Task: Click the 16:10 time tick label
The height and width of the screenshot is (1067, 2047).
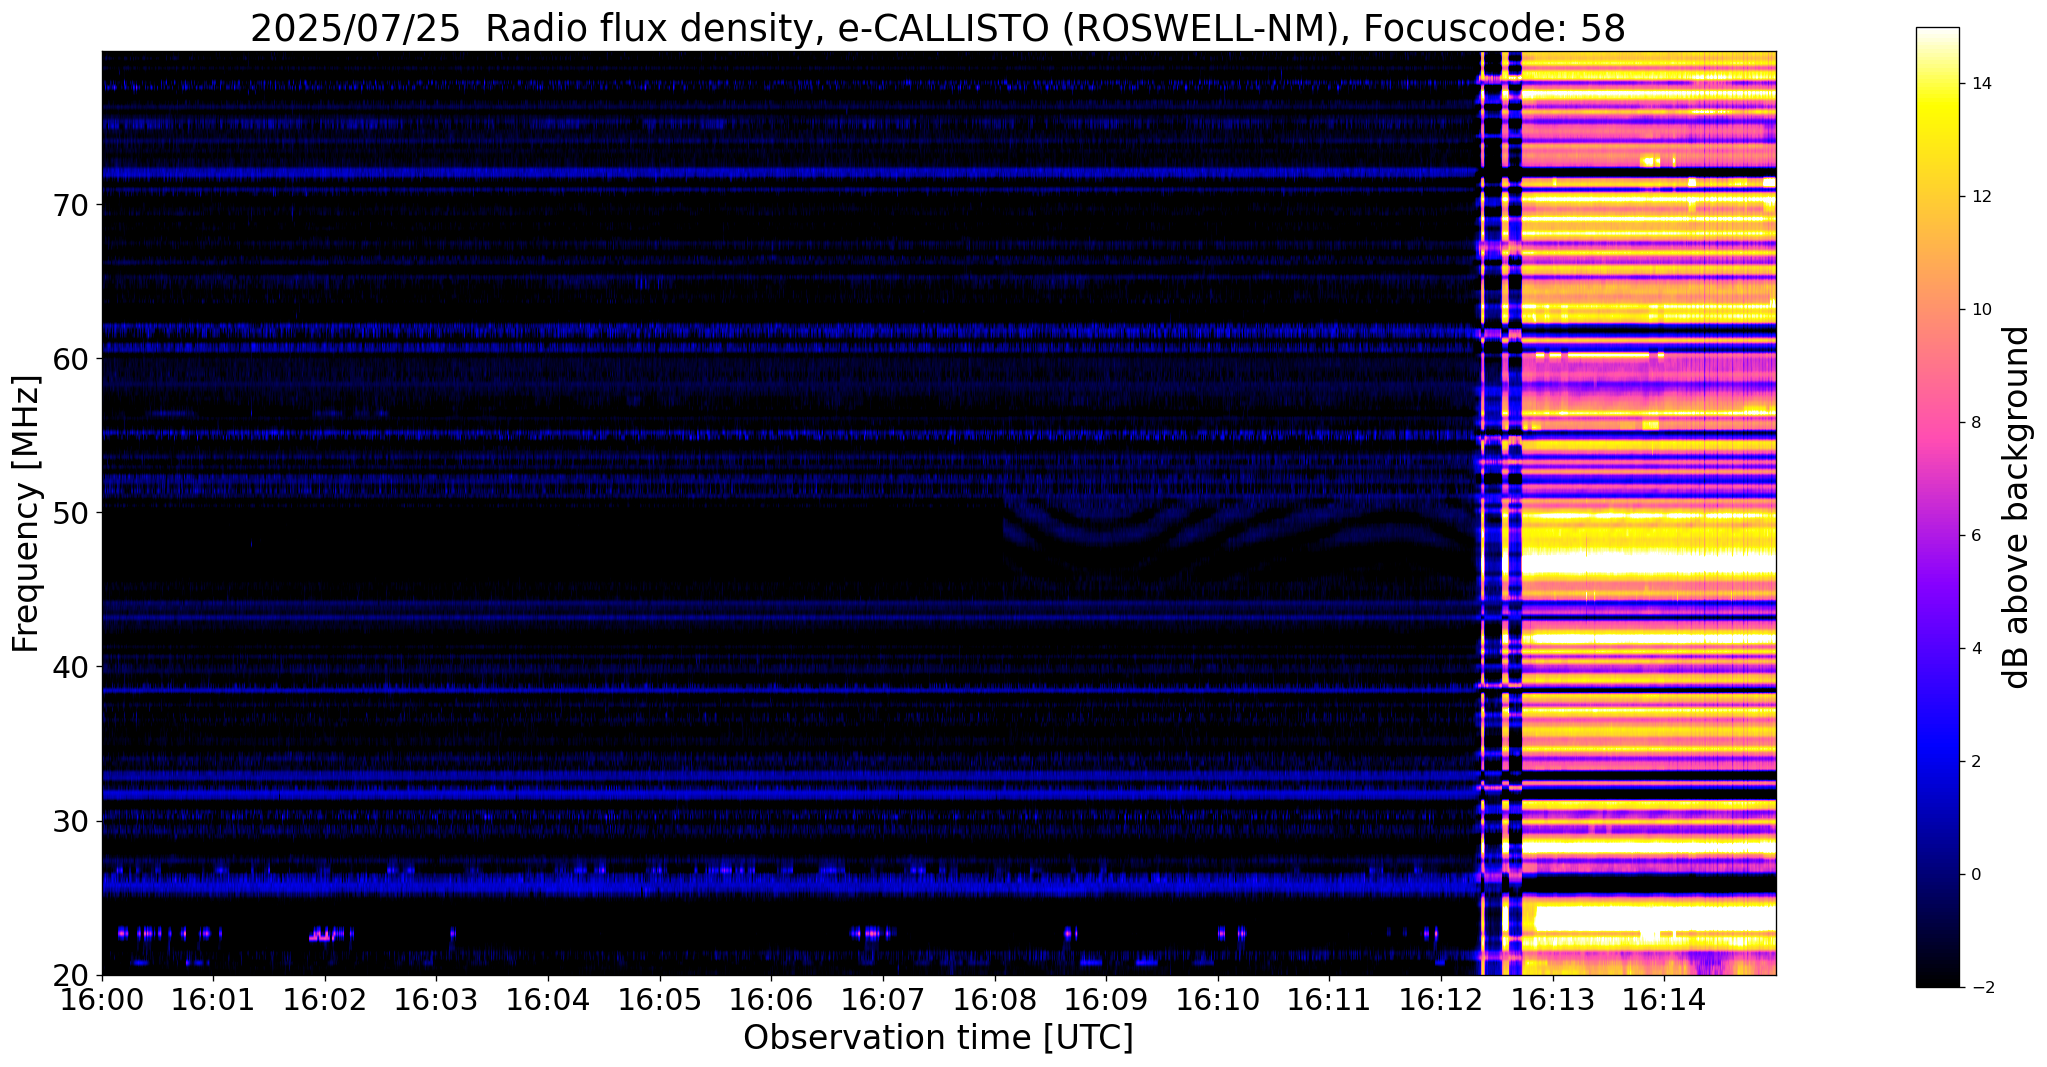Action: 1218,1001
